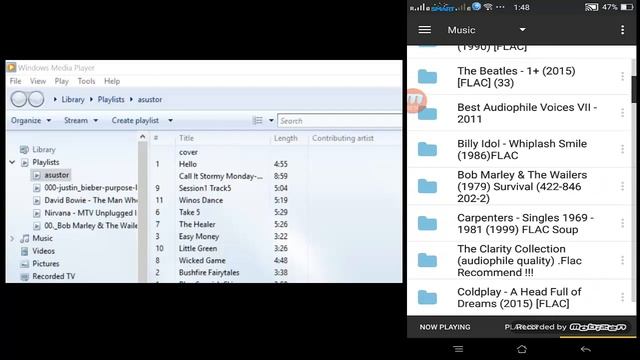This screenshot has width=640, height=360.
Task: Click the phone Music list scrollbar
Action: pos(633,89)
